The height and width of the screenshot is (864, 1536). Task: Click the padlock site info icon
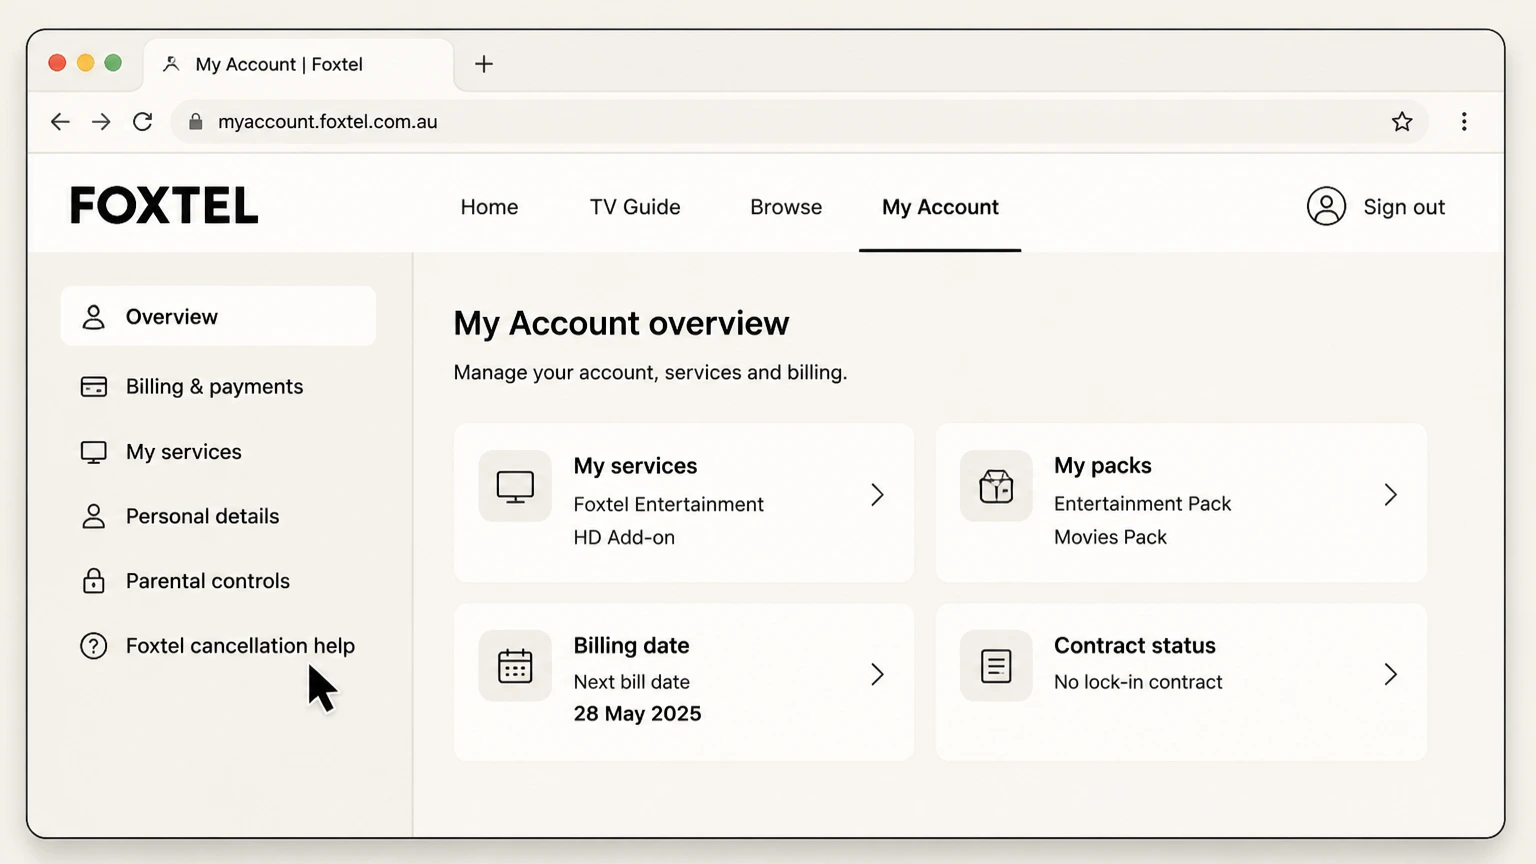click(x=196, y=122)
